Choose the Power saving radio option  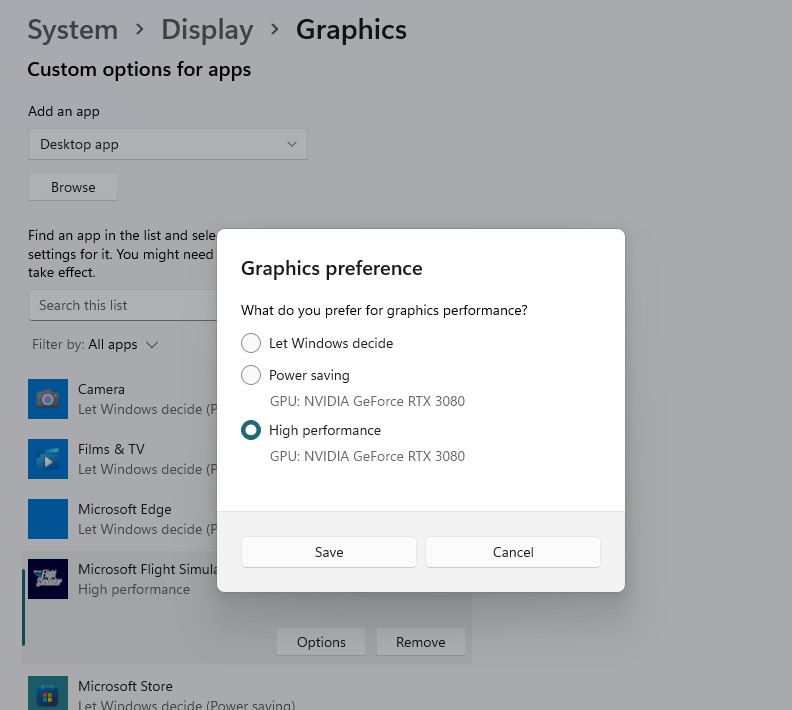click(x=251, y=375)
